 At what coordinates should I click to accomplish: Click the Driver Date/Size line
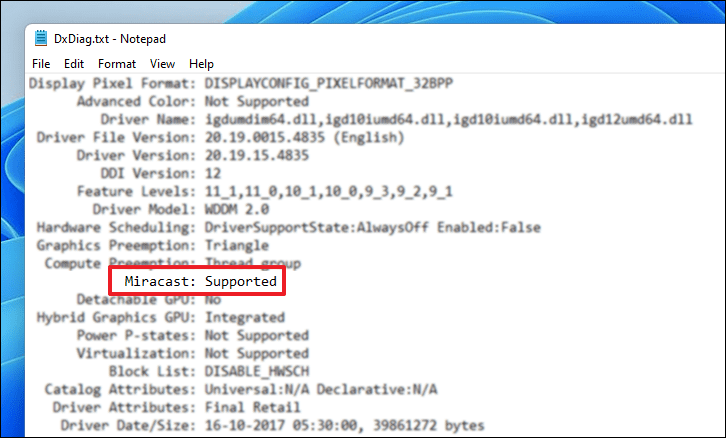[x=273, y=426]
